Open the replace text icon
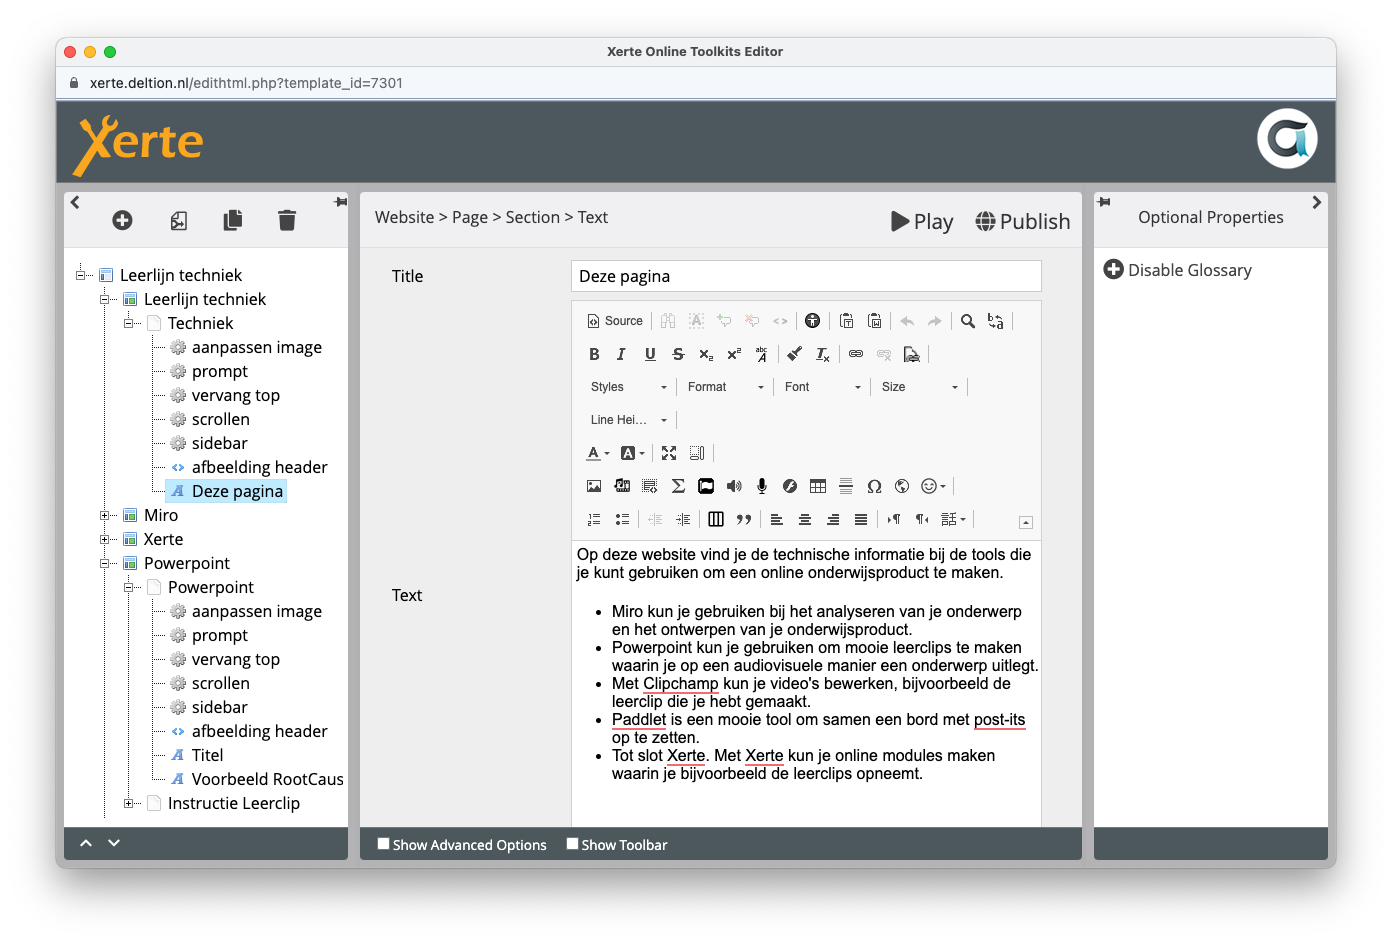Screen dimensions: 1392x942 point(995,321)
